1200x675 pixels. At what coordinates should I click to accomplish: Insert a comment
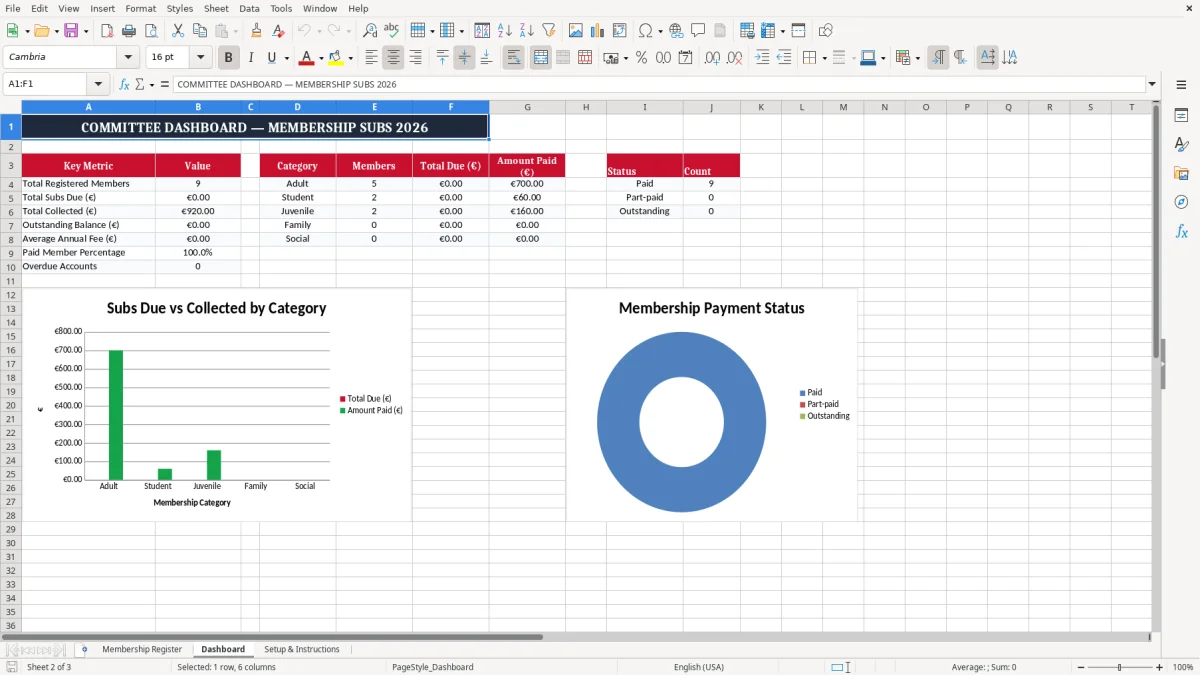pyautogui.click(x=698, y=31)
